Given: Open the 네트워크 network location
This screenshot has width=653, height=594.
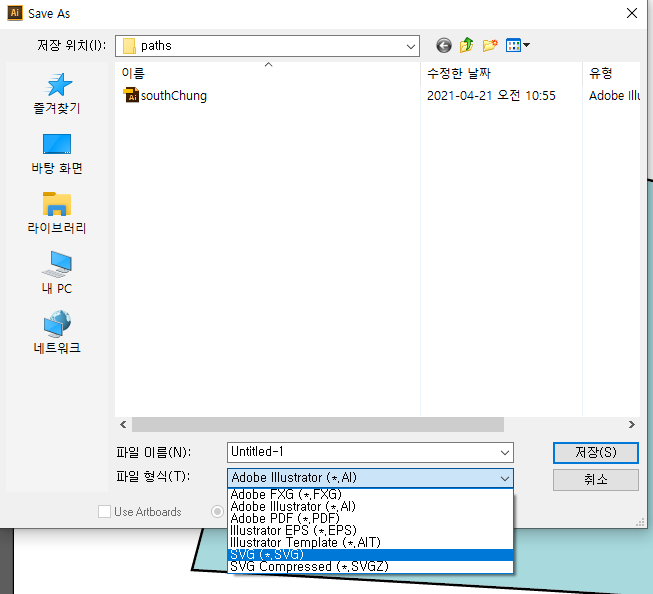Looking at the screenshot, I should pos(57,332).
